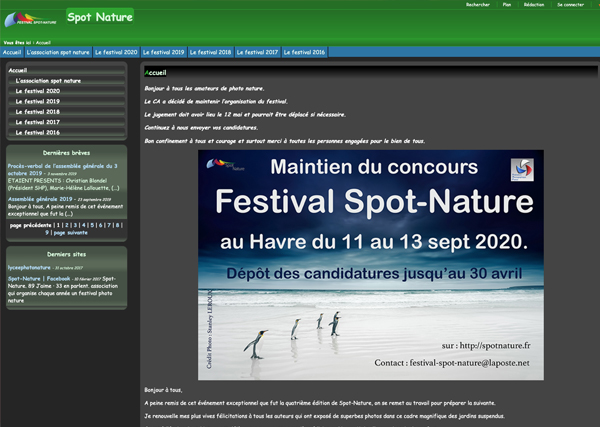Open the Spot Nature site title
600x427 pixels.
pyautogui.click(x=100, y=17)
